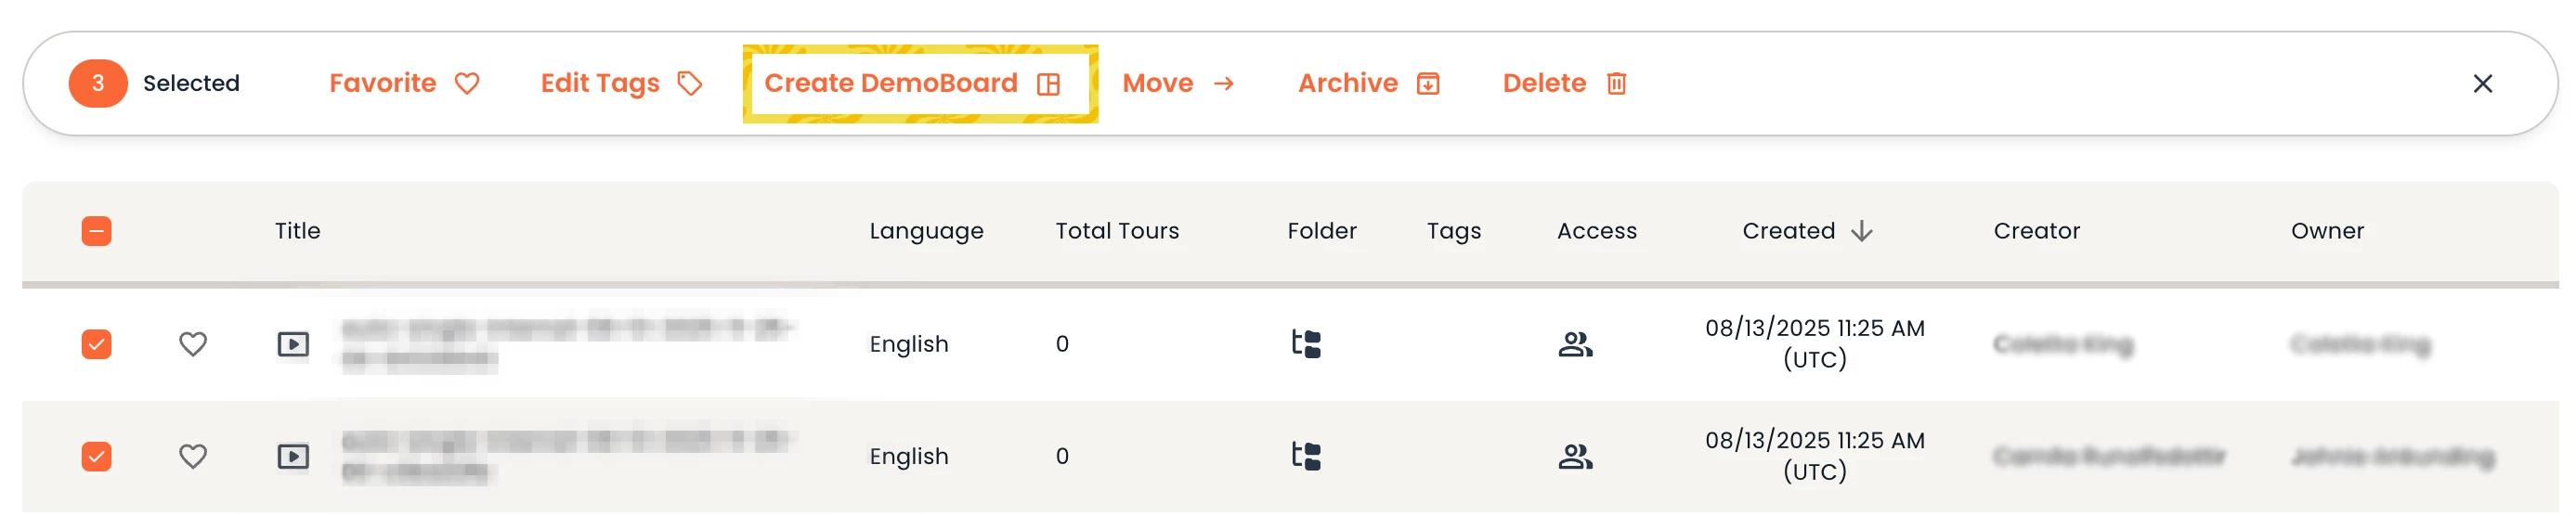Click the Title column header
This screenshot has width=2576, height=516.
(x=298, y=231)
